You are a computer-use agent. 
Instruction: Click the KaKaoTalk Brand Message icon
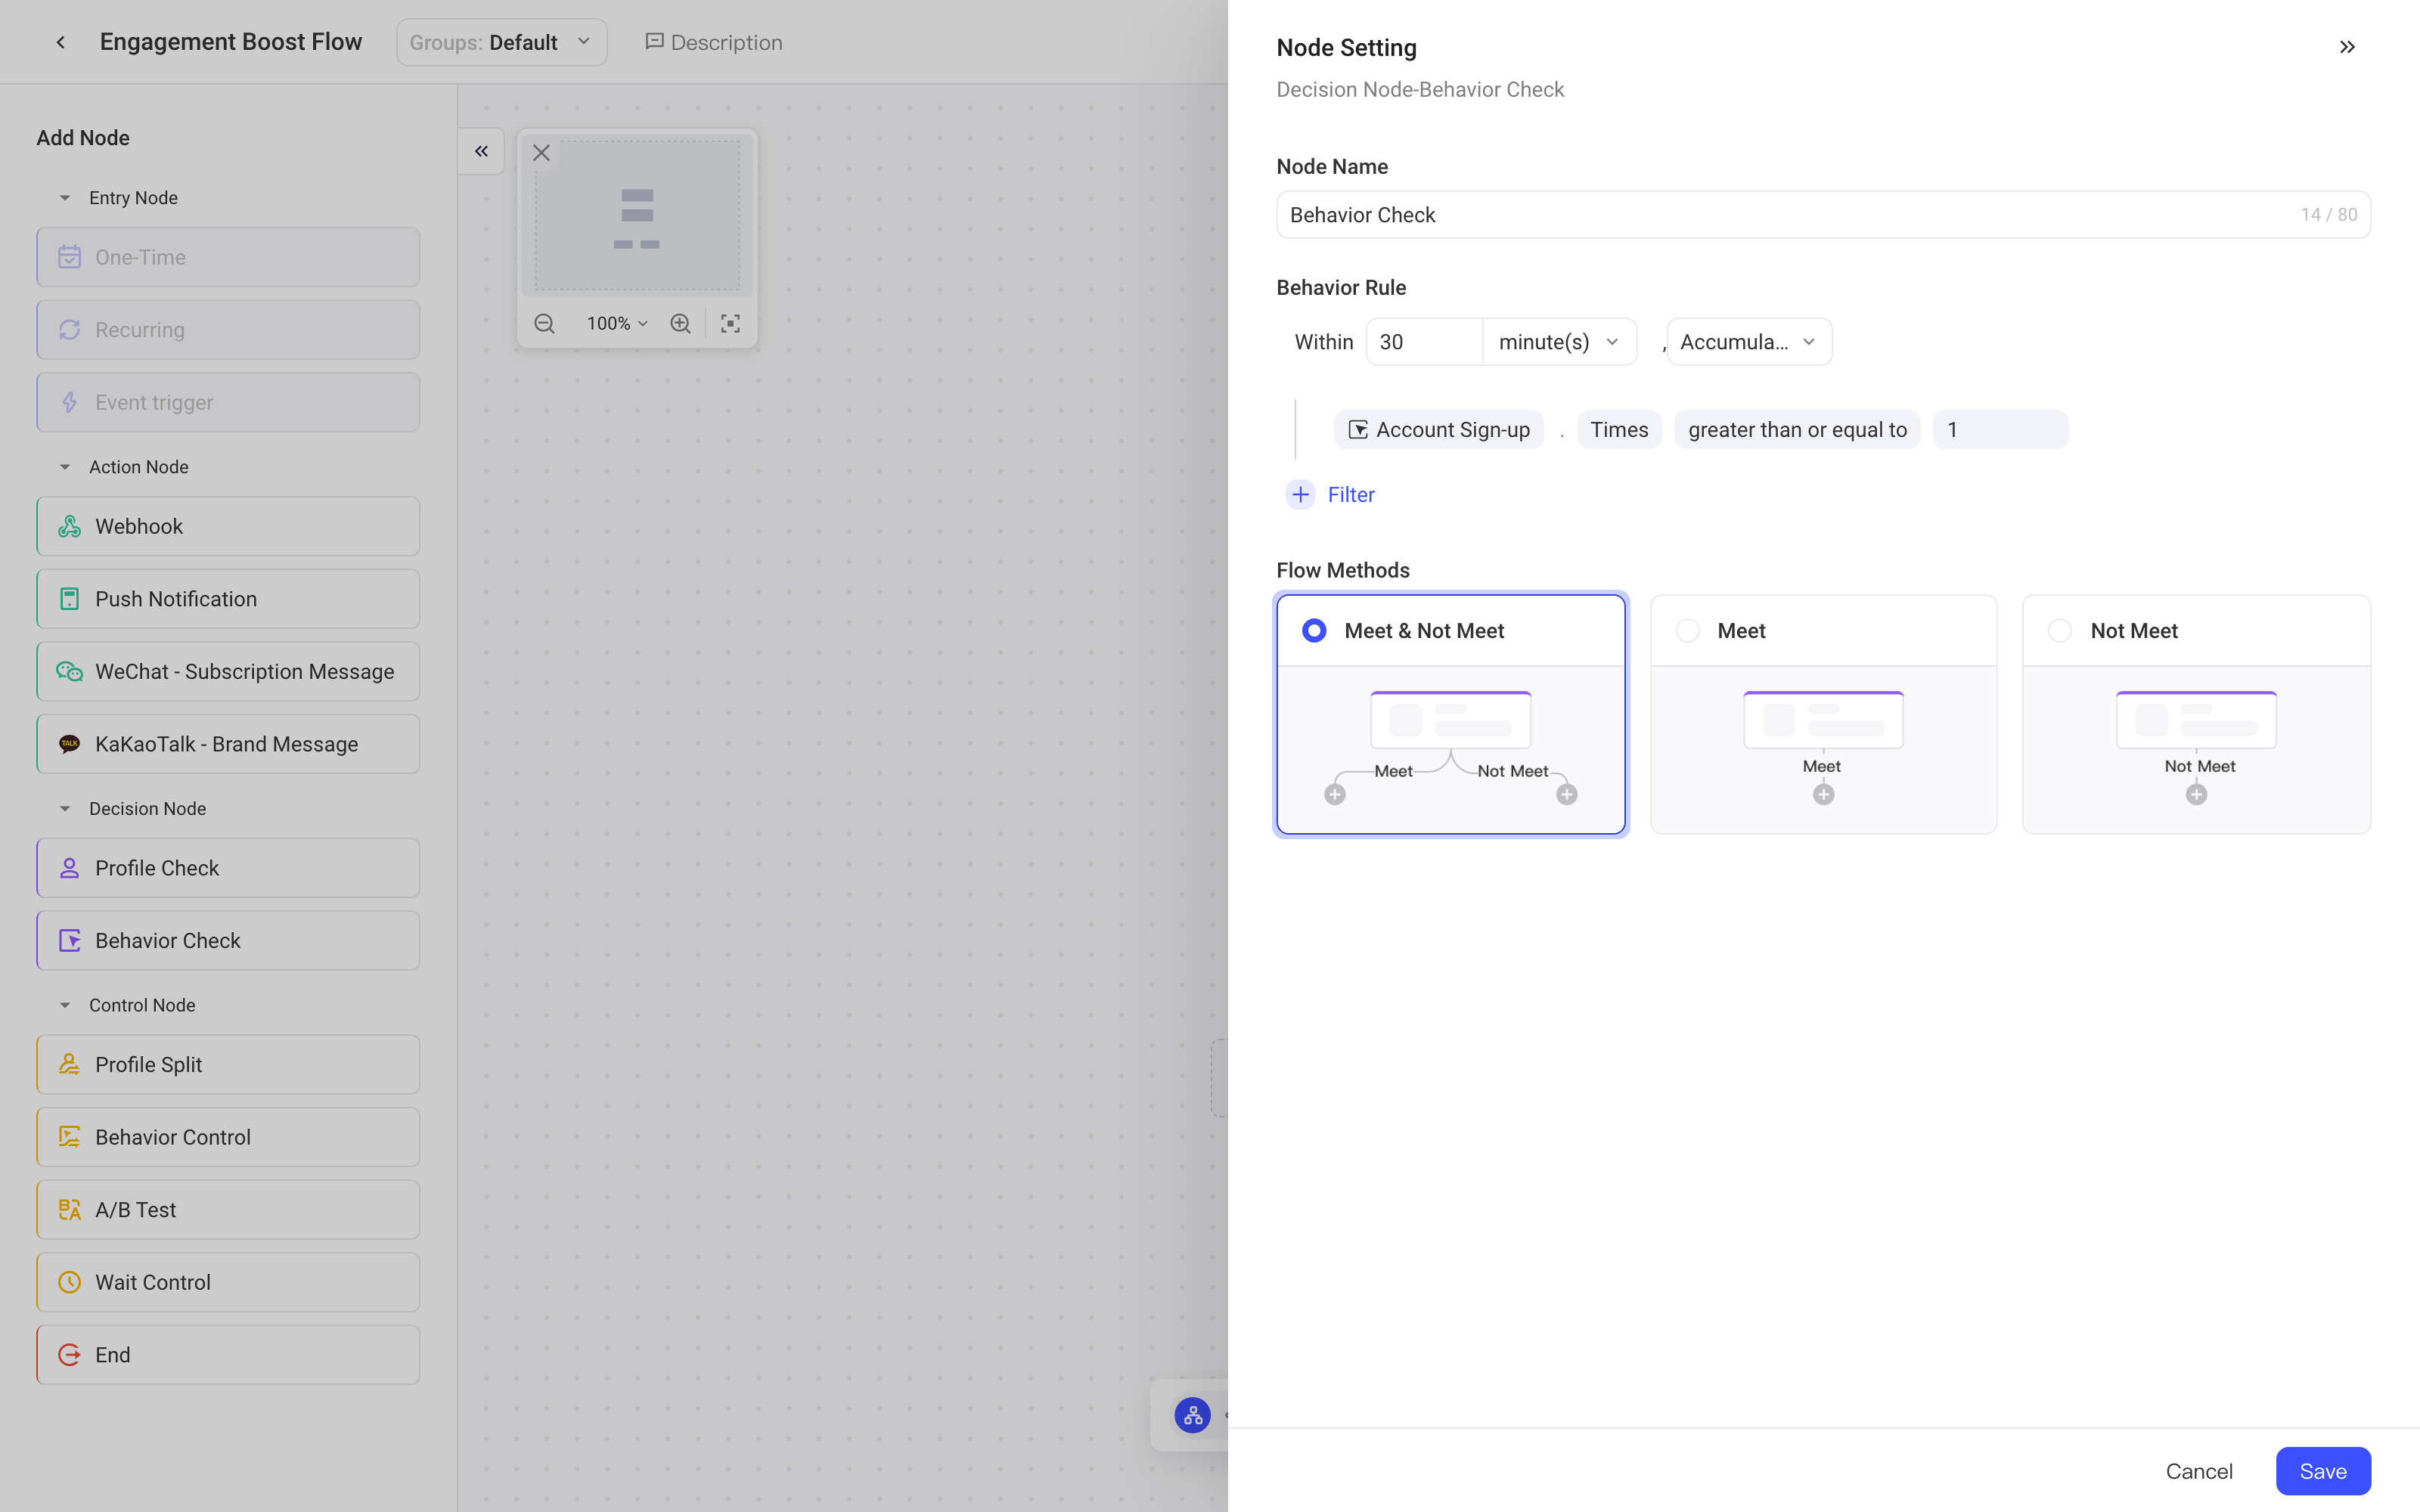click(x=69, y=744)
